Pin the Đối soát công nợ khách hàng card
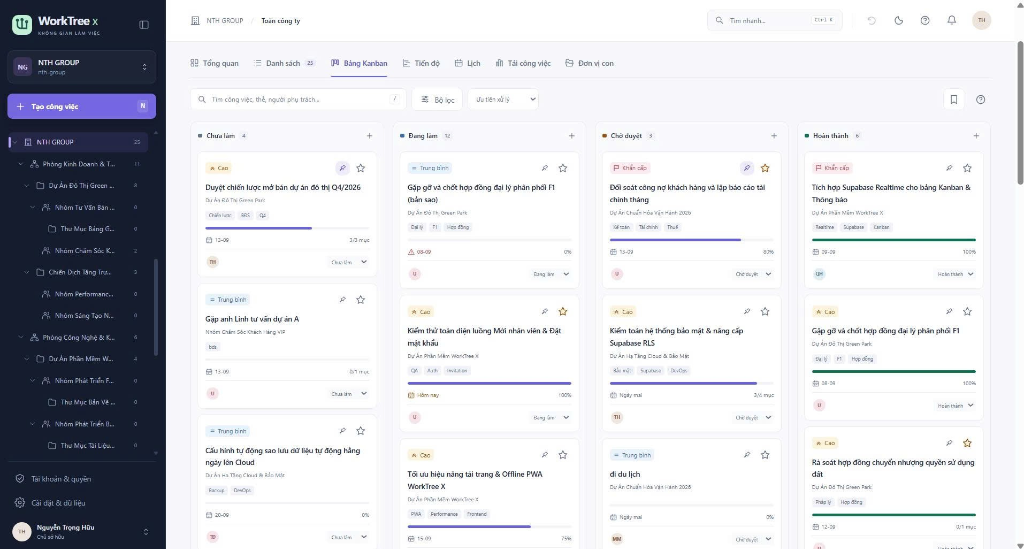 pyautogui.click(x=746, y=168)
